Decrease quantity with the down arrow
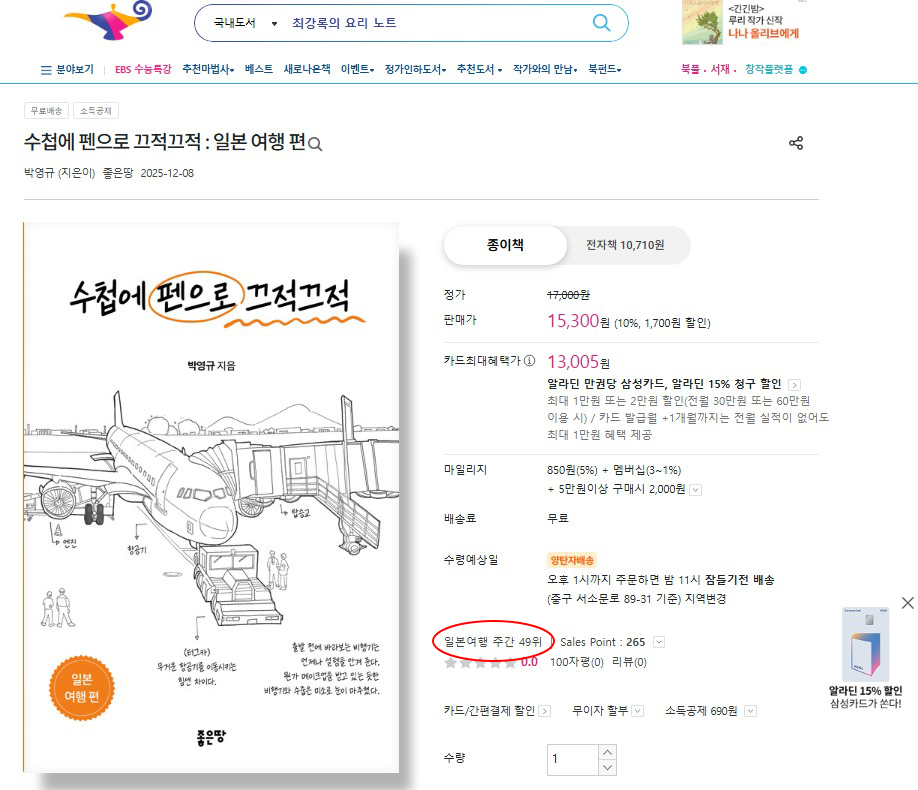This screenshot has width=918, height=790. tap(606, 767)
